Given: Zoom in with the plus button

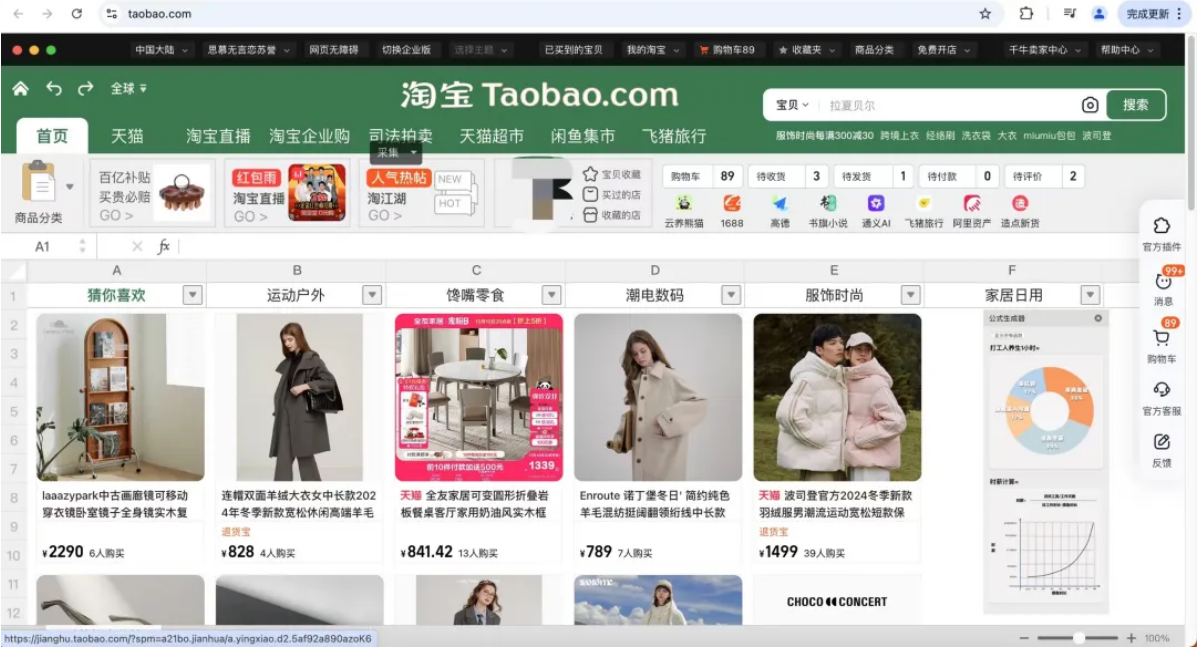Looking at the screenshot, I should pos(1131,638).
